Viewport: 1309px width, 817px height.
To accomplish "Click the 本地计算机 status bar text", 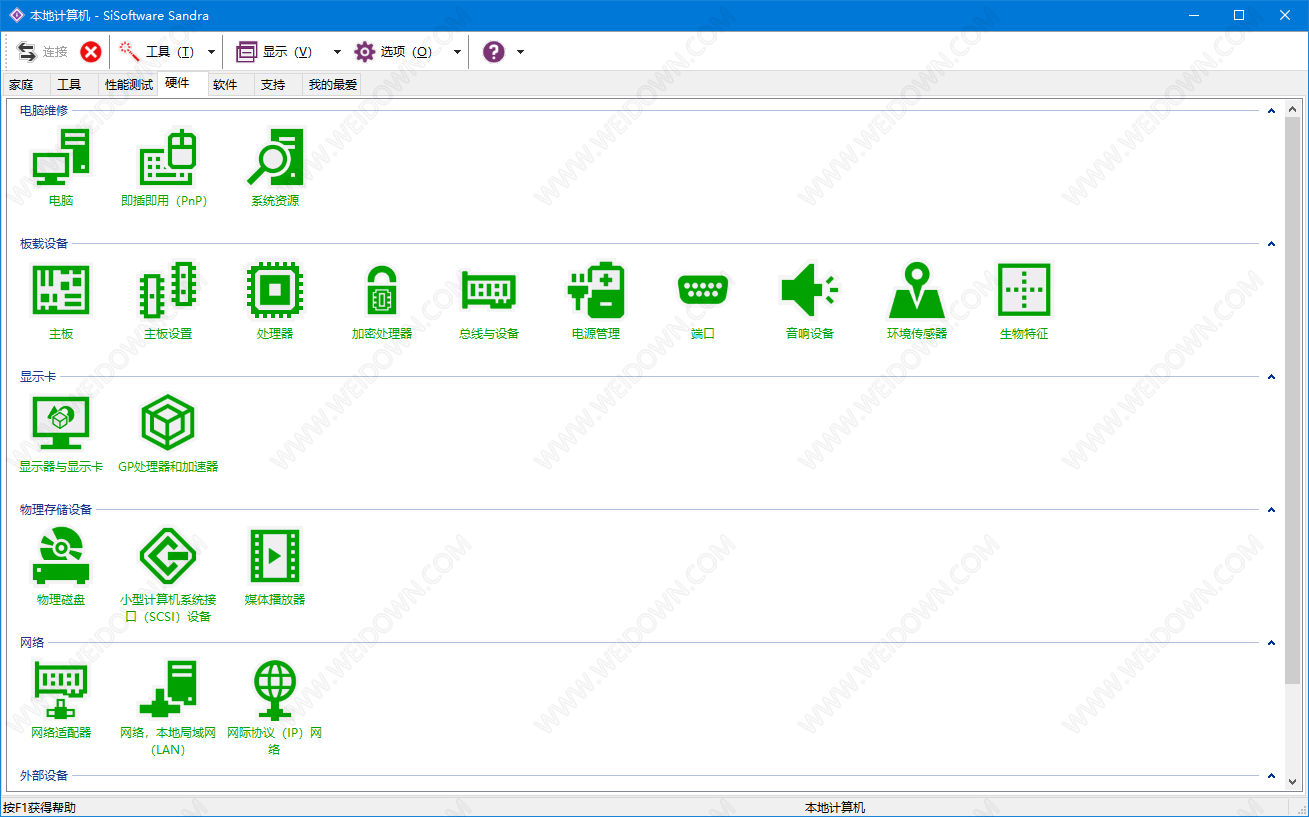I will (x=835, y=807).
